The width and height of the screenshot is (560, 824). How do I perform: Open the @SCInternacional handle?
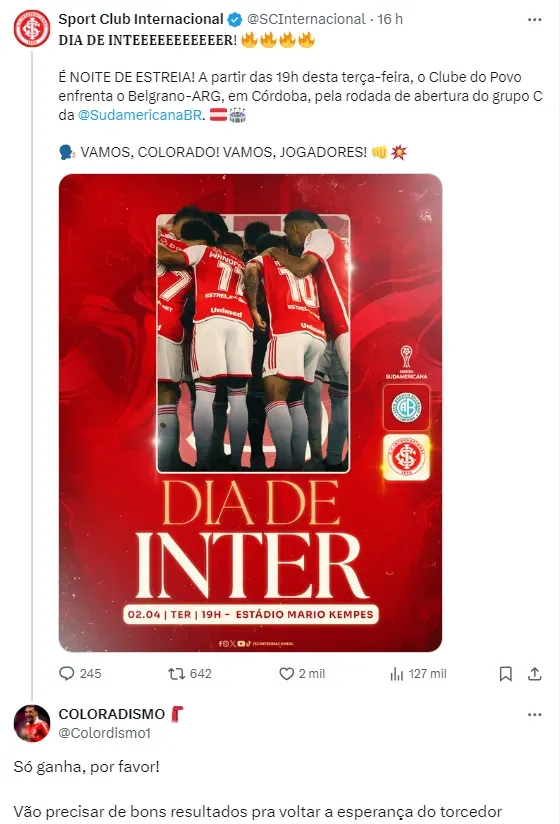pyautogui.click(x=306, y=19)
